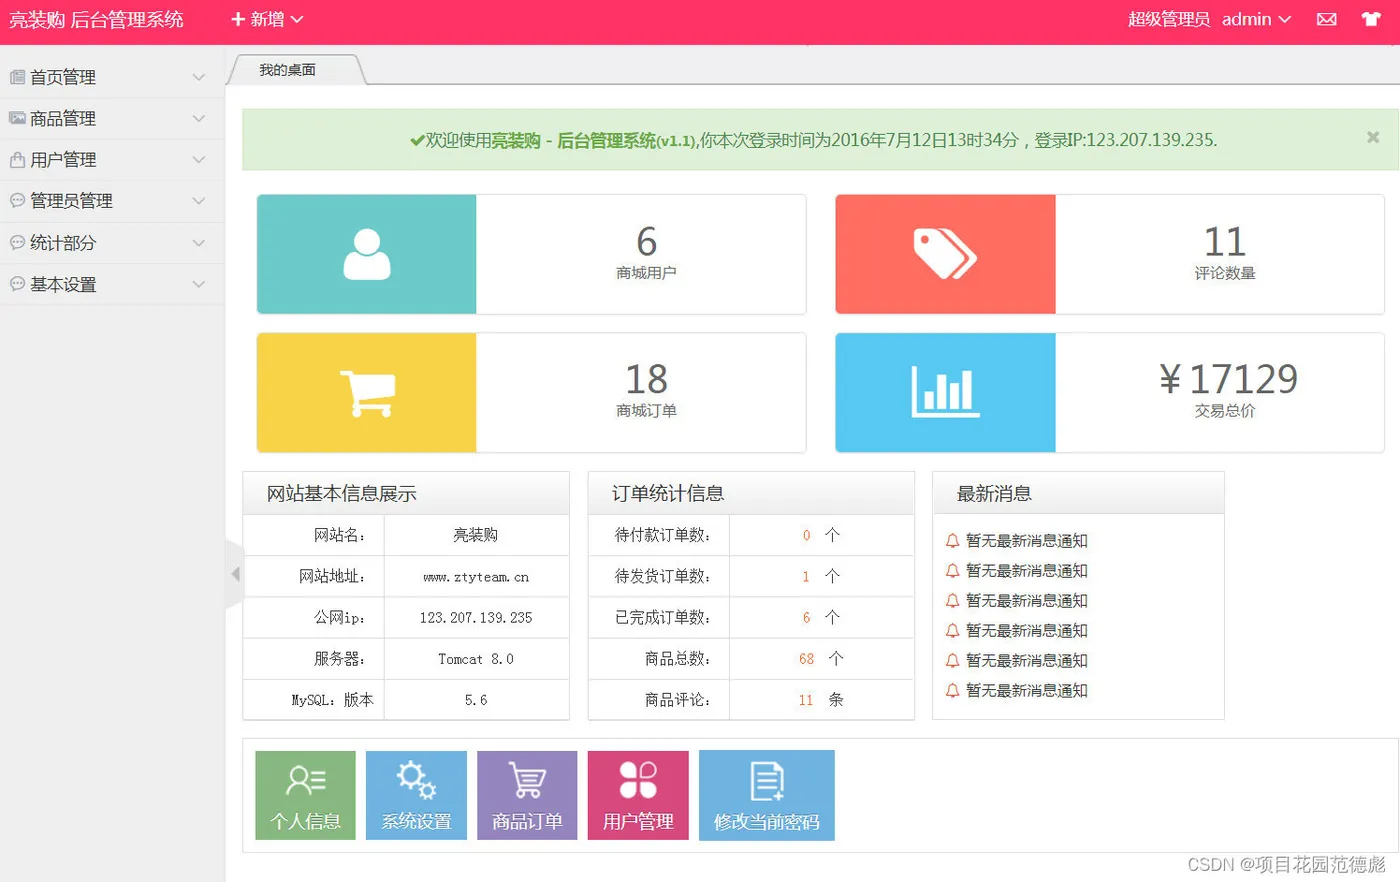This screenshot has width=1400, height=882.
Task: Click the 已完成订单数 value 6
Action: point(806,618)
